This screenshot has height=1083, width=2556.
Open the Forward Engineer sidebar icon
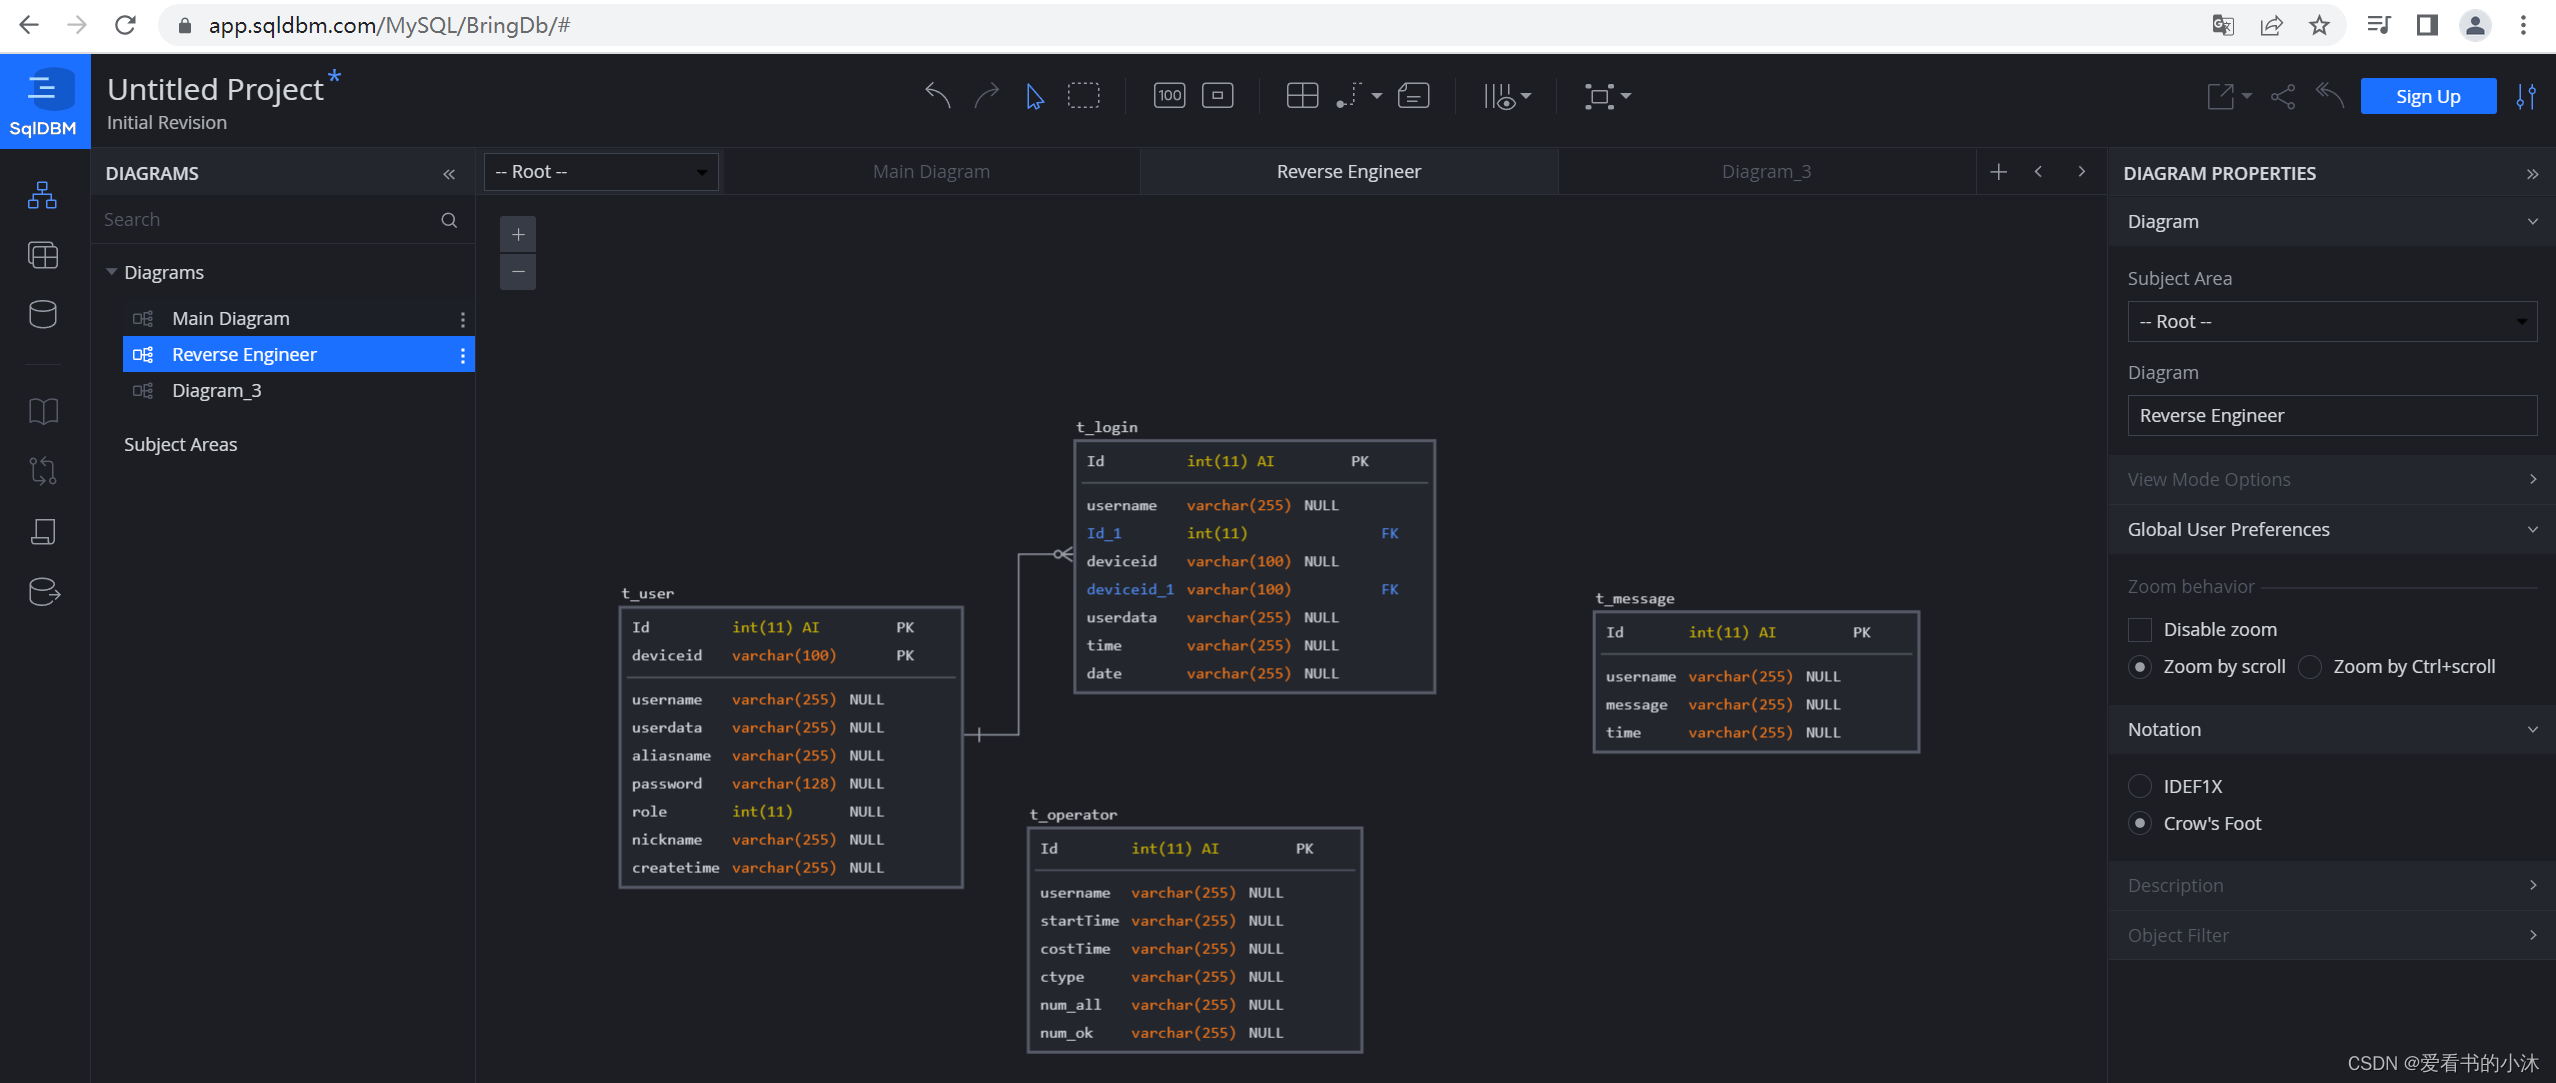[x=44, y=592]
